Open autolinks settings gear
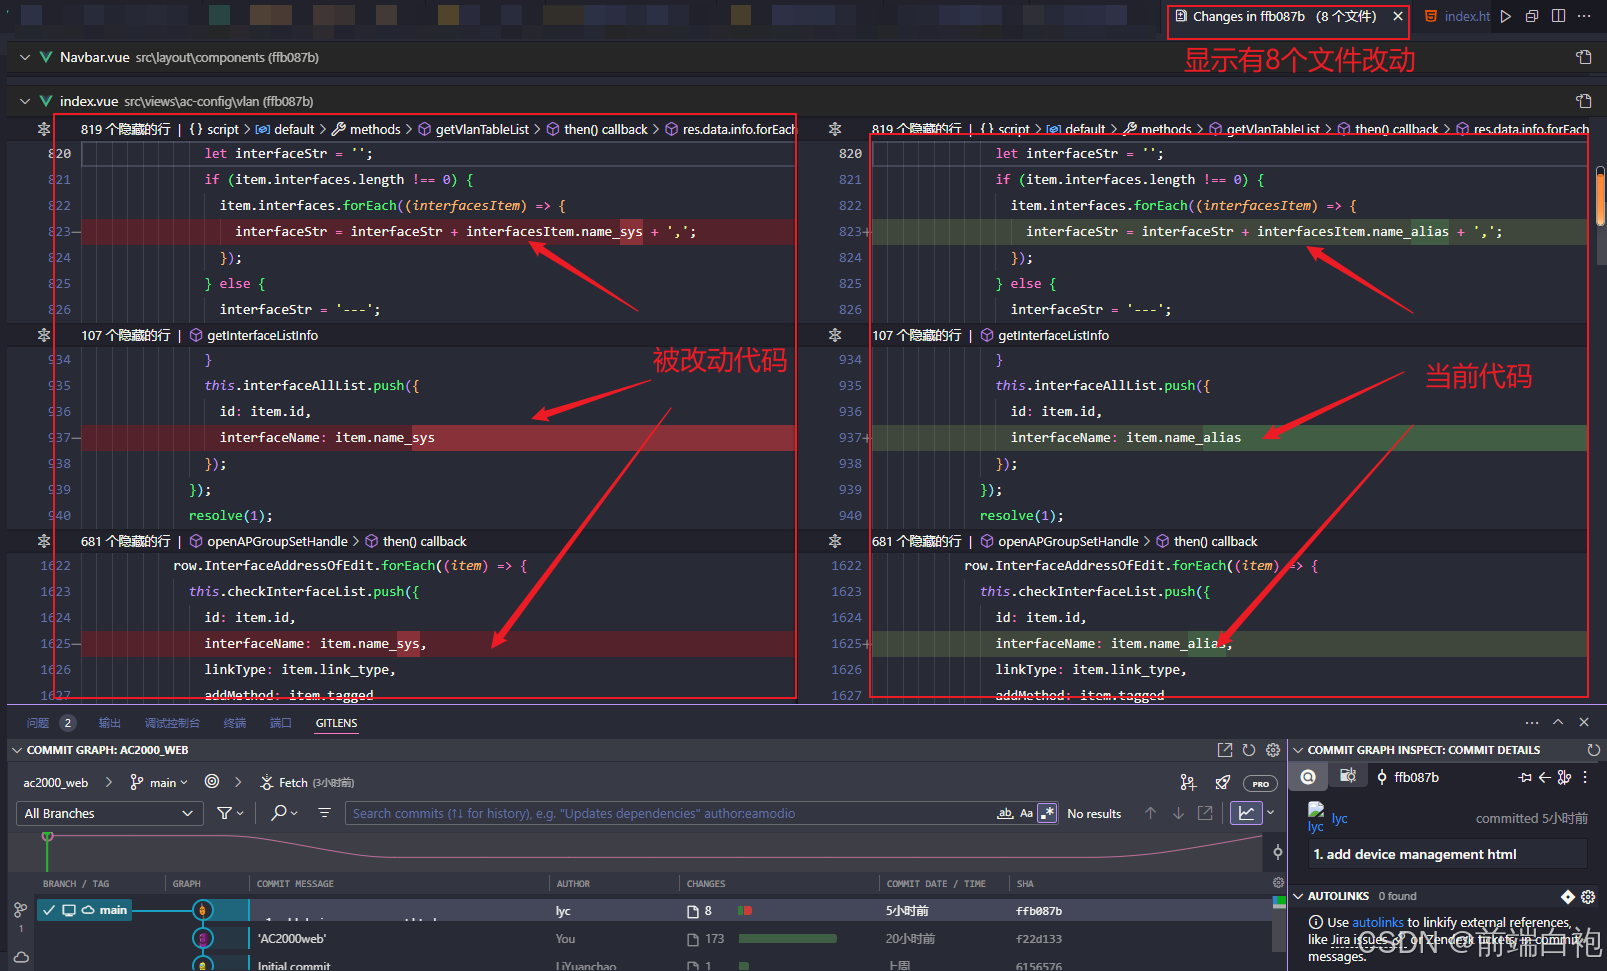 point(1588,896)
